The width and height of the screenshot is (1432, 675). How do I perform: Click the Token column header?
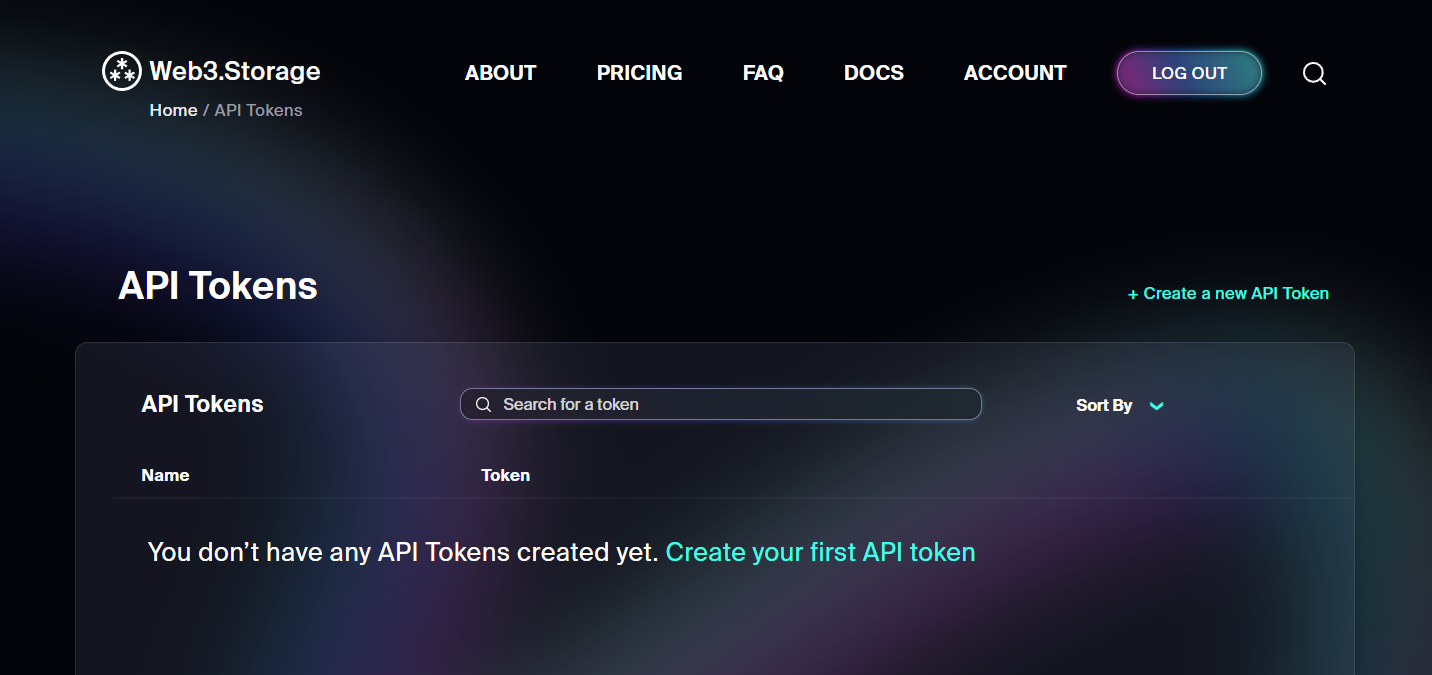[x=505, y=475]
